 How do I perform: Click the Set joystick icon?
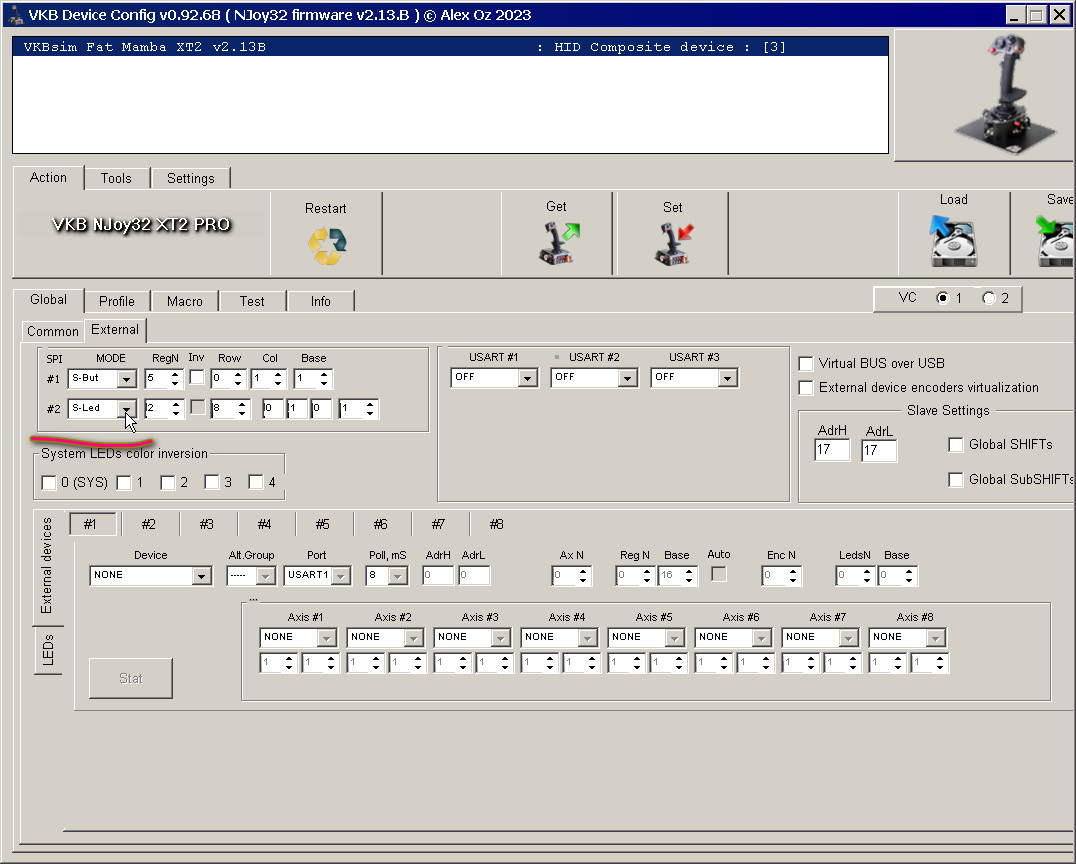tap(673, 245)
